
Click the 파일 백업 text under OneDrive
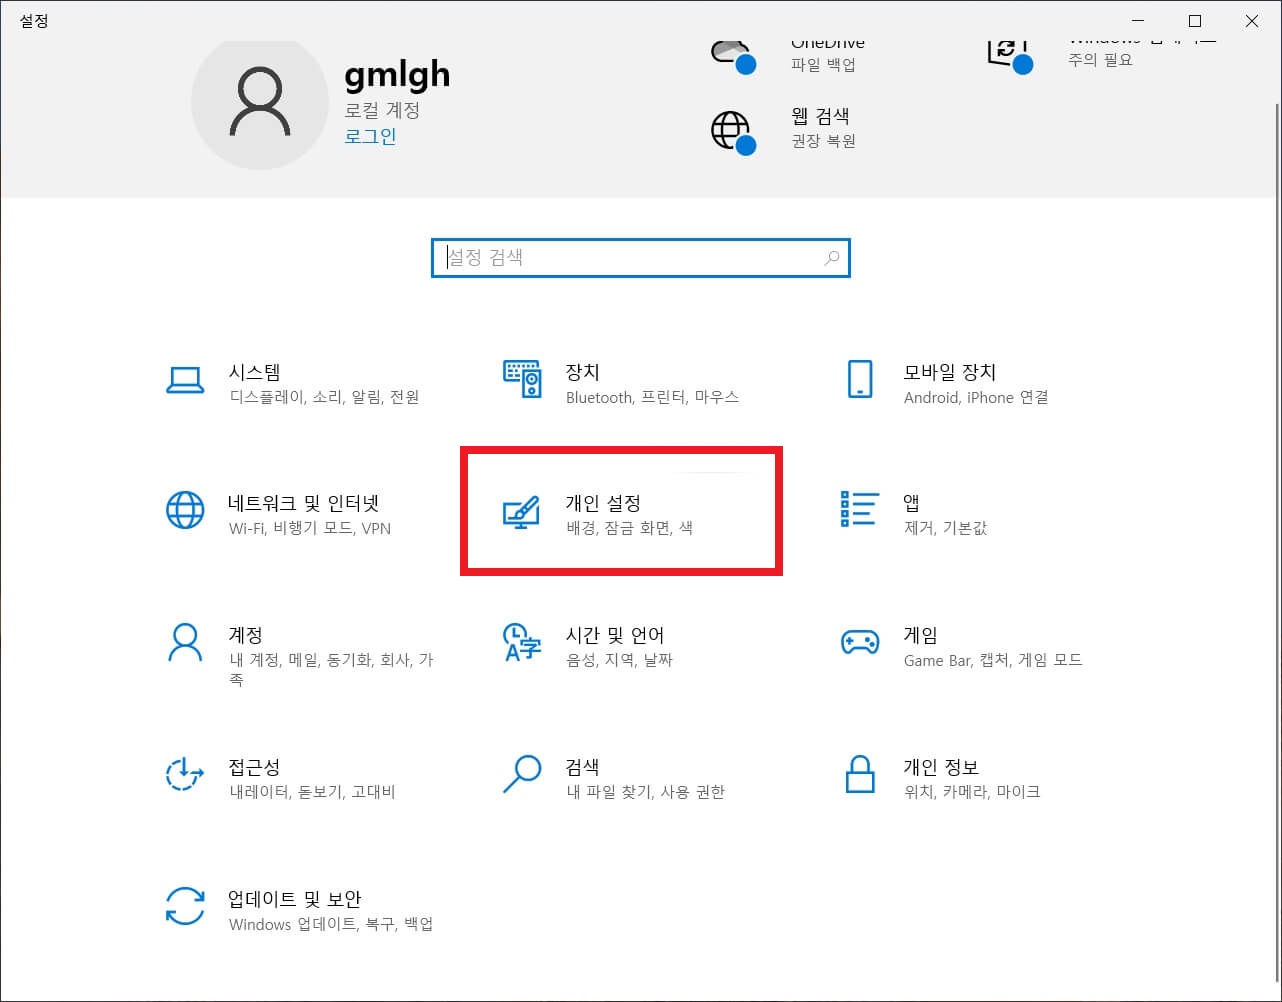click(x=823, y=65)
